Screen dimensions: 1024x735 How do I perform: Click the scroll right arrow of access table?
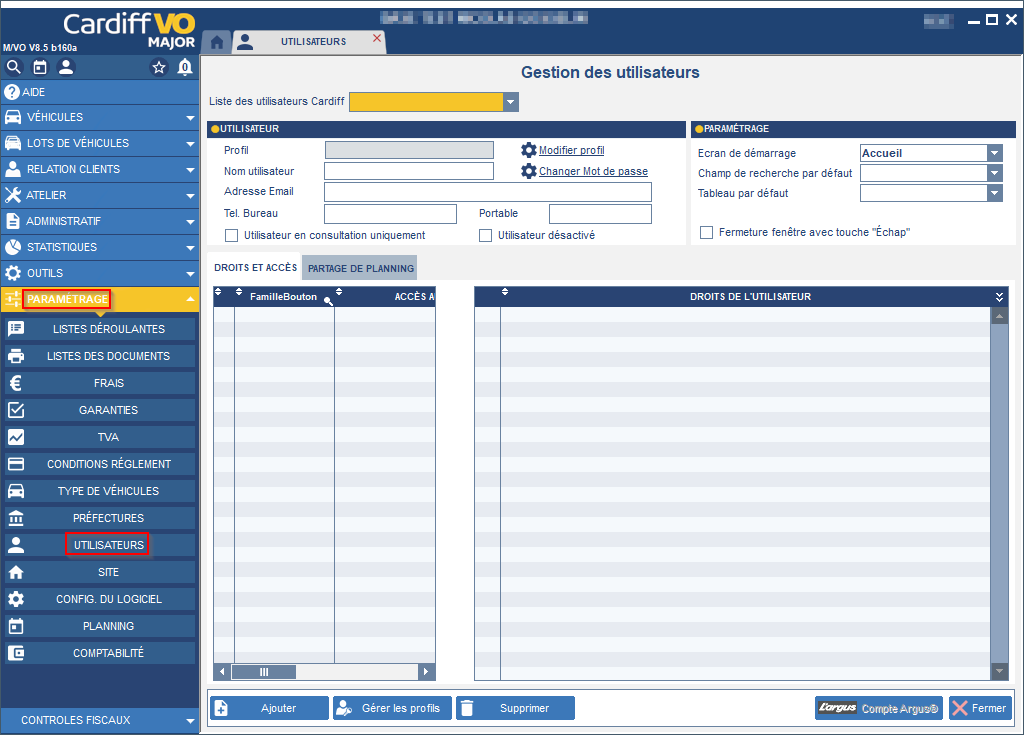(x=426, y=672)
